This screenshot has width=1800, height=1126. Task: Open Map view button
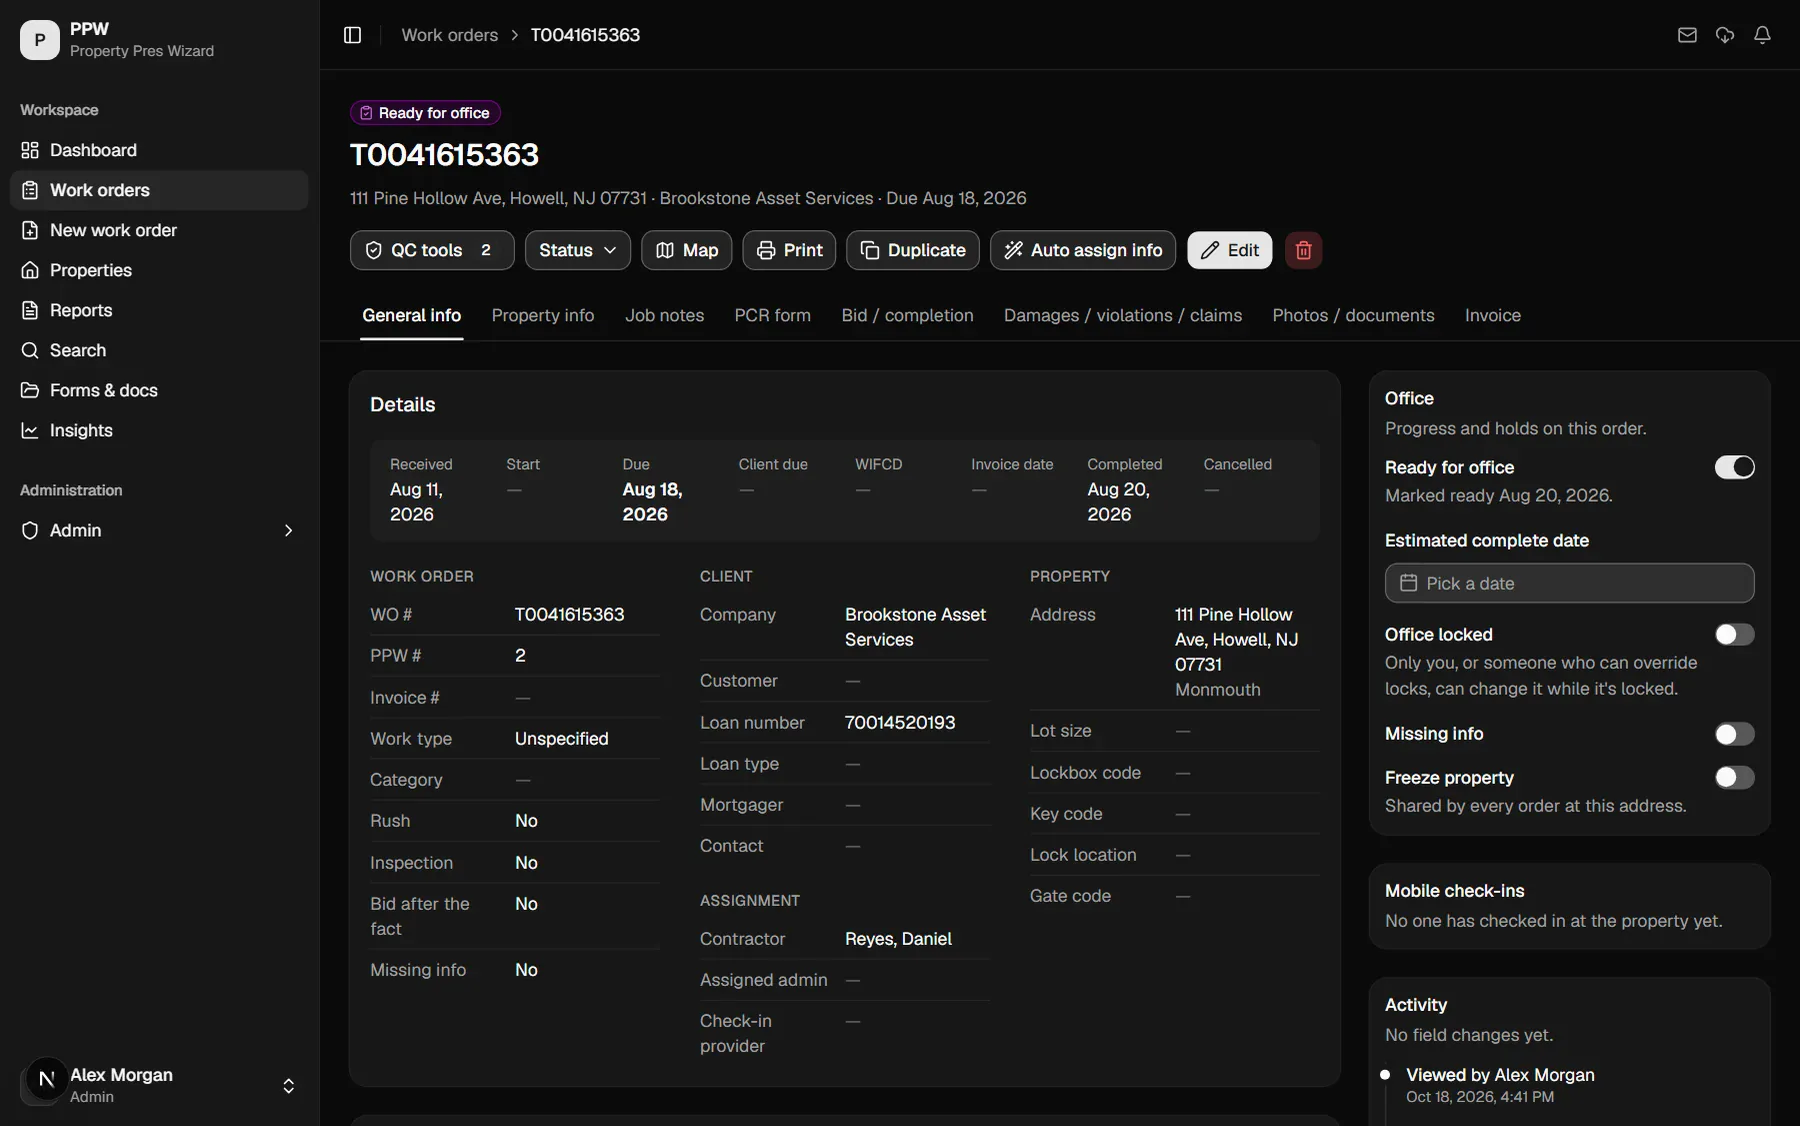[x=686, y=250]
